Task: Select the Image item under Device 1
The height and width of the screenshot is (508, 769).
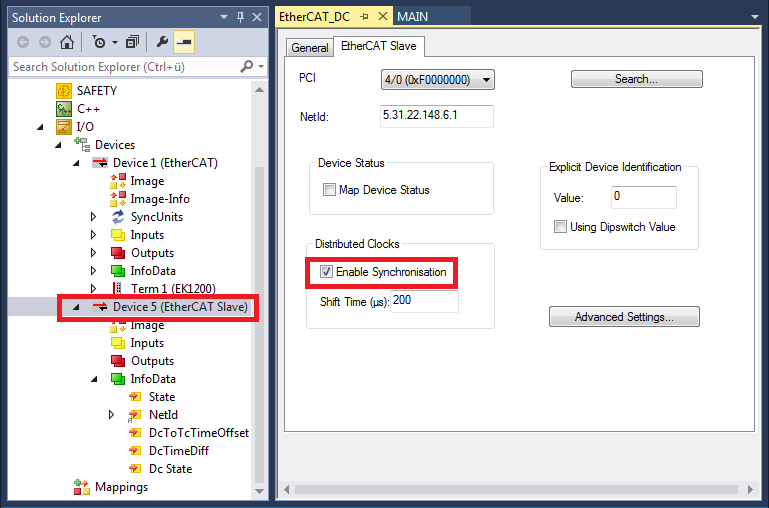Action: tap(147, 181)
